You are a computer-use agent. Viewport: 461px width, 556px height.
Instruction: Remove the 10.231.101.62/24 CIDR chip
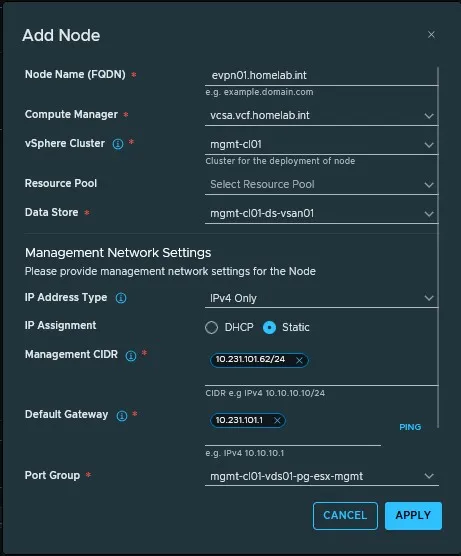coord(299,360)
